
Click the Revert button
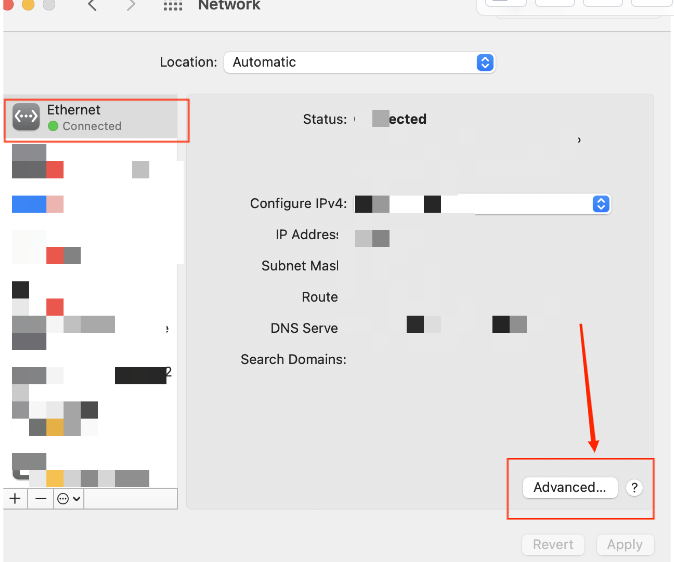(553, 545)
